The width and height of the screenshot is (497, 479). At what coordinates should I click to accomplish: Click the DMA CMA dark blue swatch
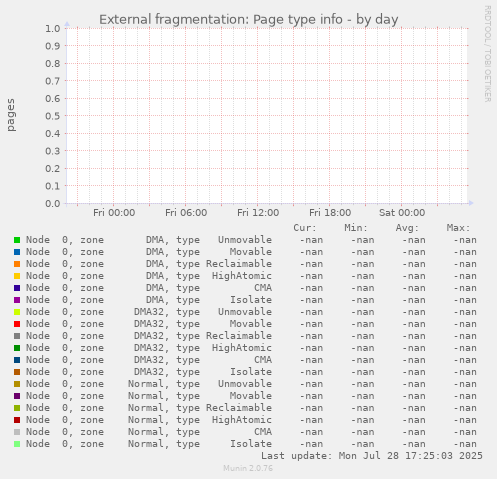pos(17,288)
